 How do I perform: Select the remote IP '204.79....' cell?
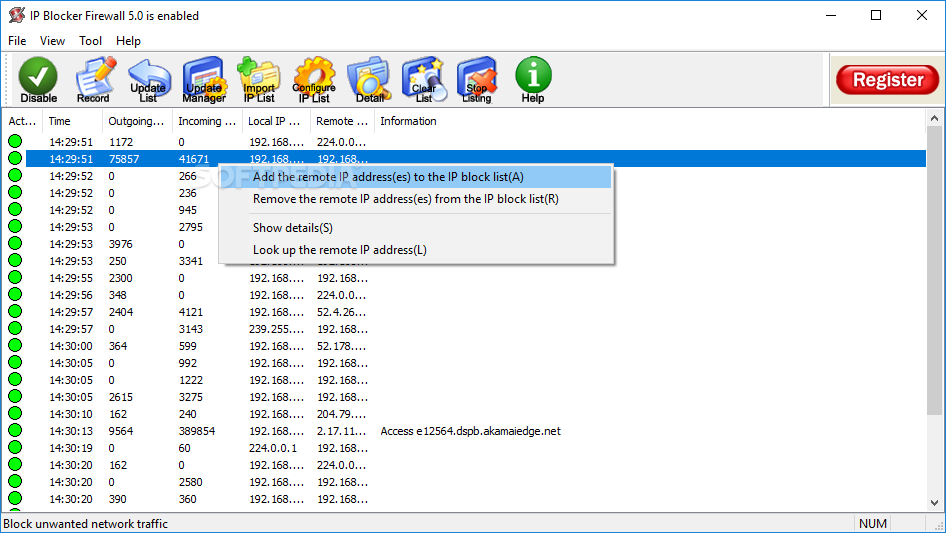point(341,414)
